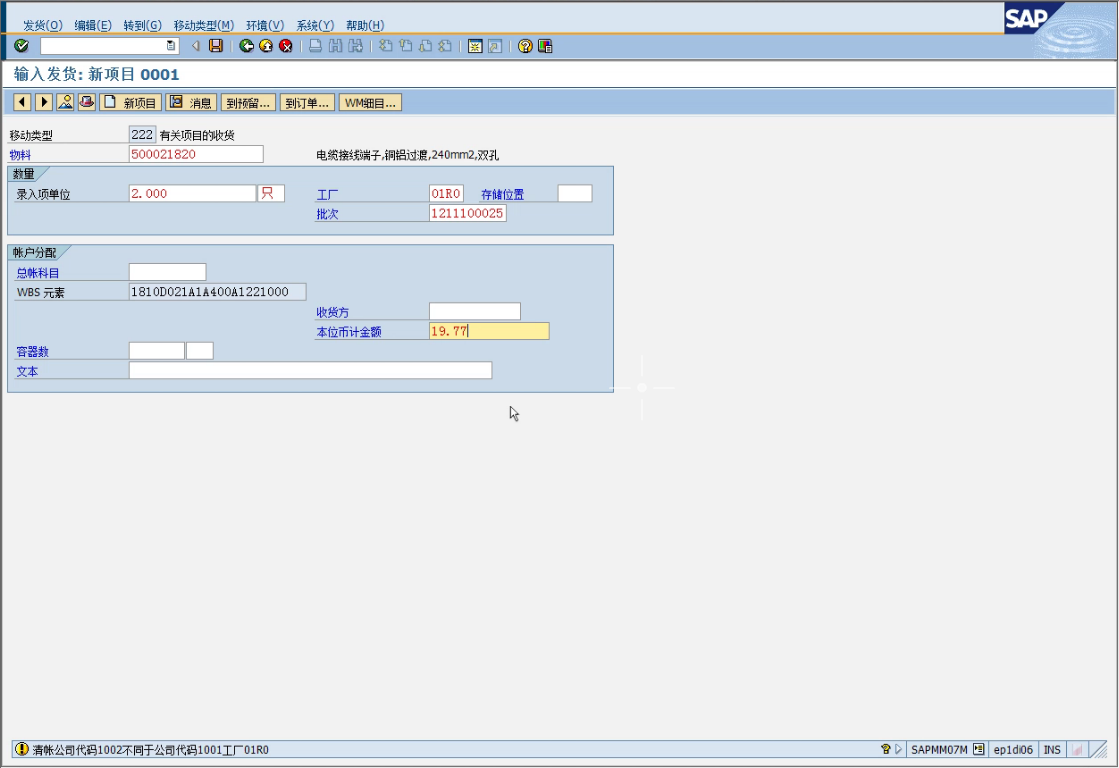Image resolution: width=1119 pixels, height=768 pixels.
Task: Click the 新项目 button
Action: [130, 102]
